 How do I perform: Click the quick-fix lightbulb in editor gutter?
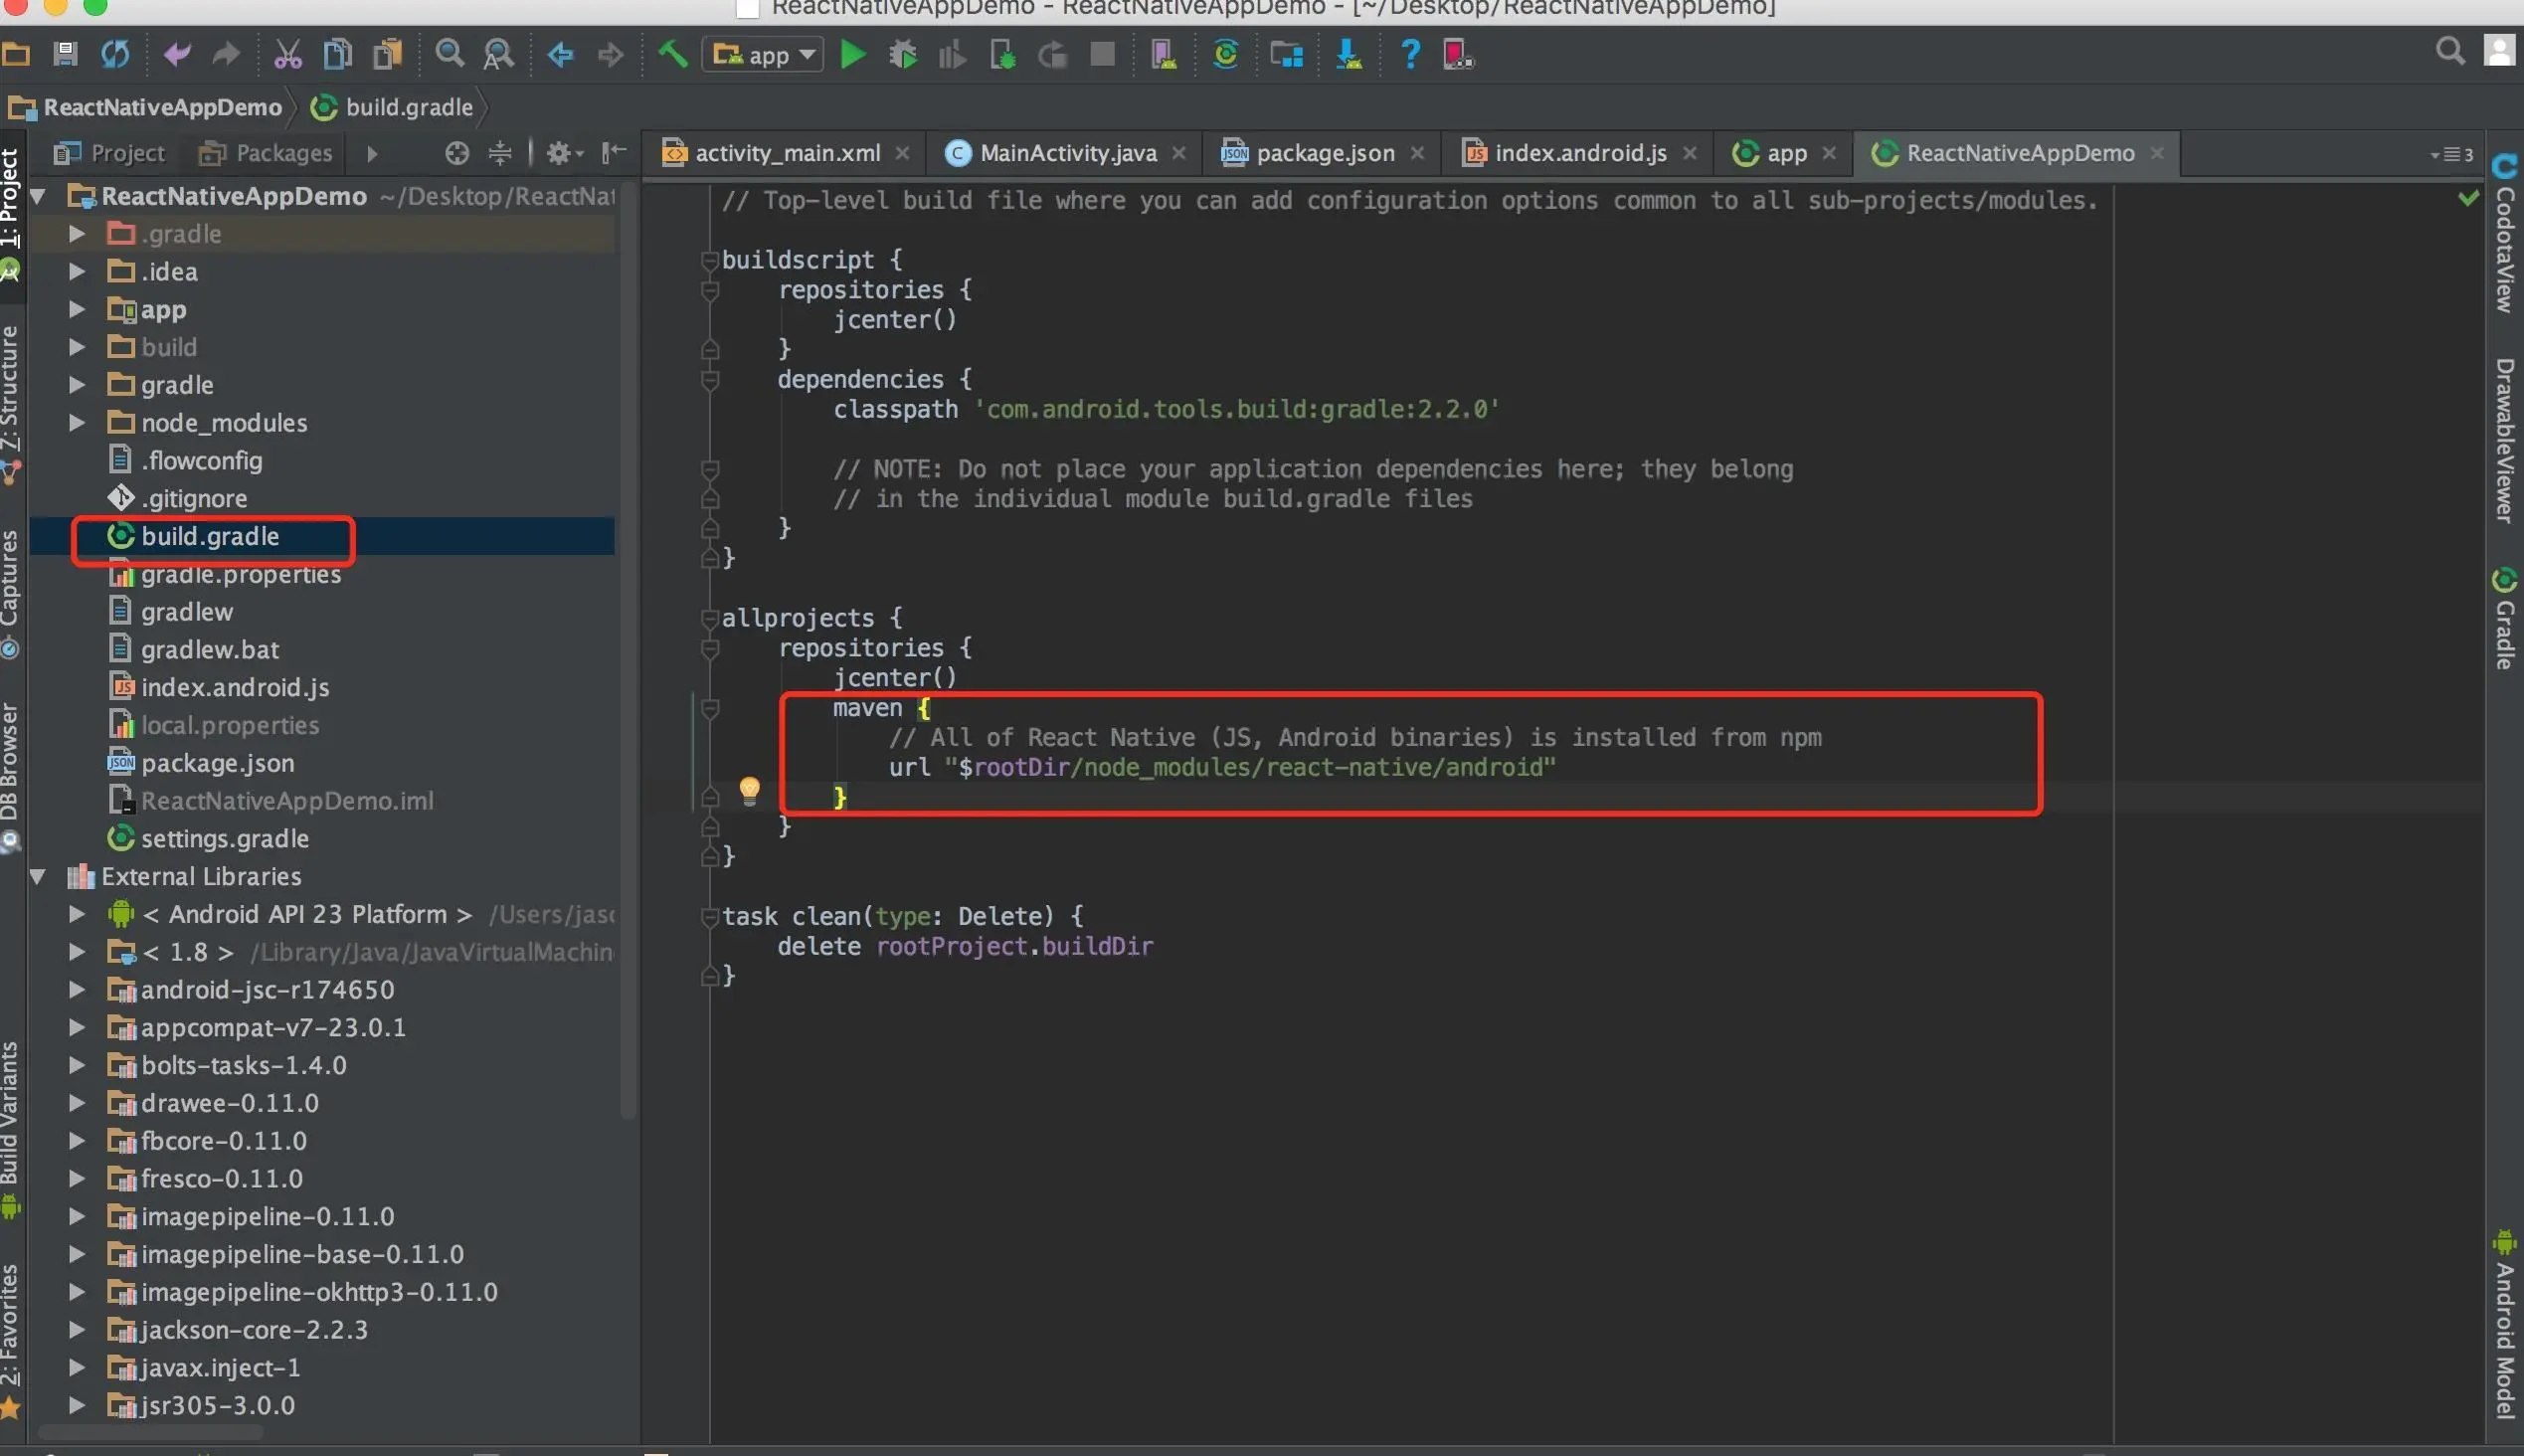tap(749, 791)
